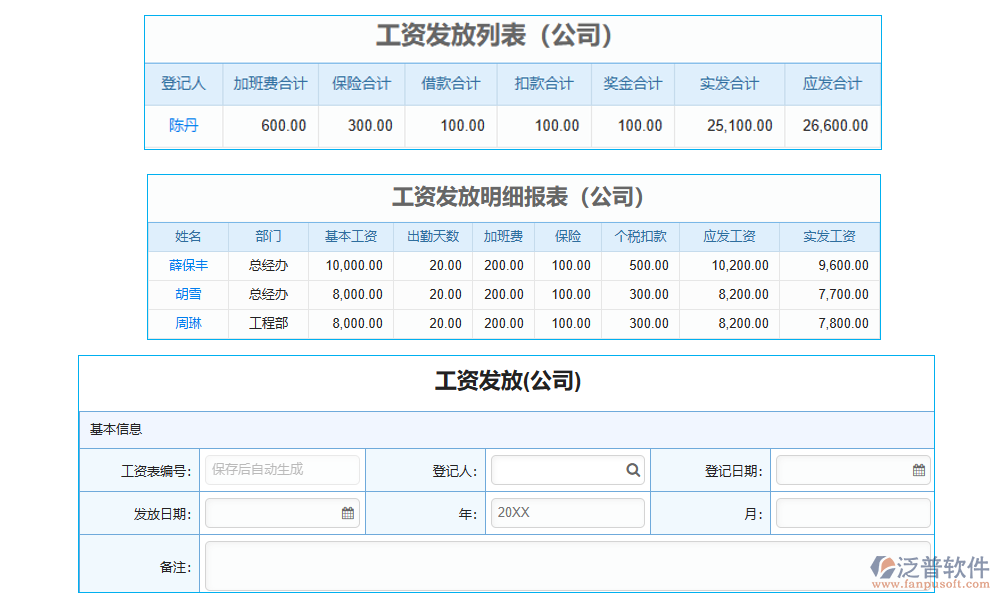Focus the 工资表编号 input field
This screenshot has height=600, width=1000.
282,470
